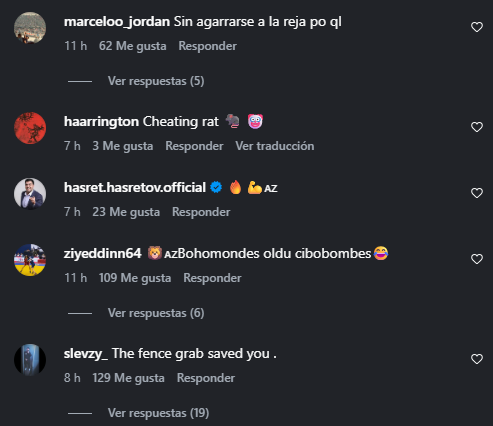This screenshot has height=426, width=493.
Task: Open slevzy_'s profile picture
Action: [30, 360]
